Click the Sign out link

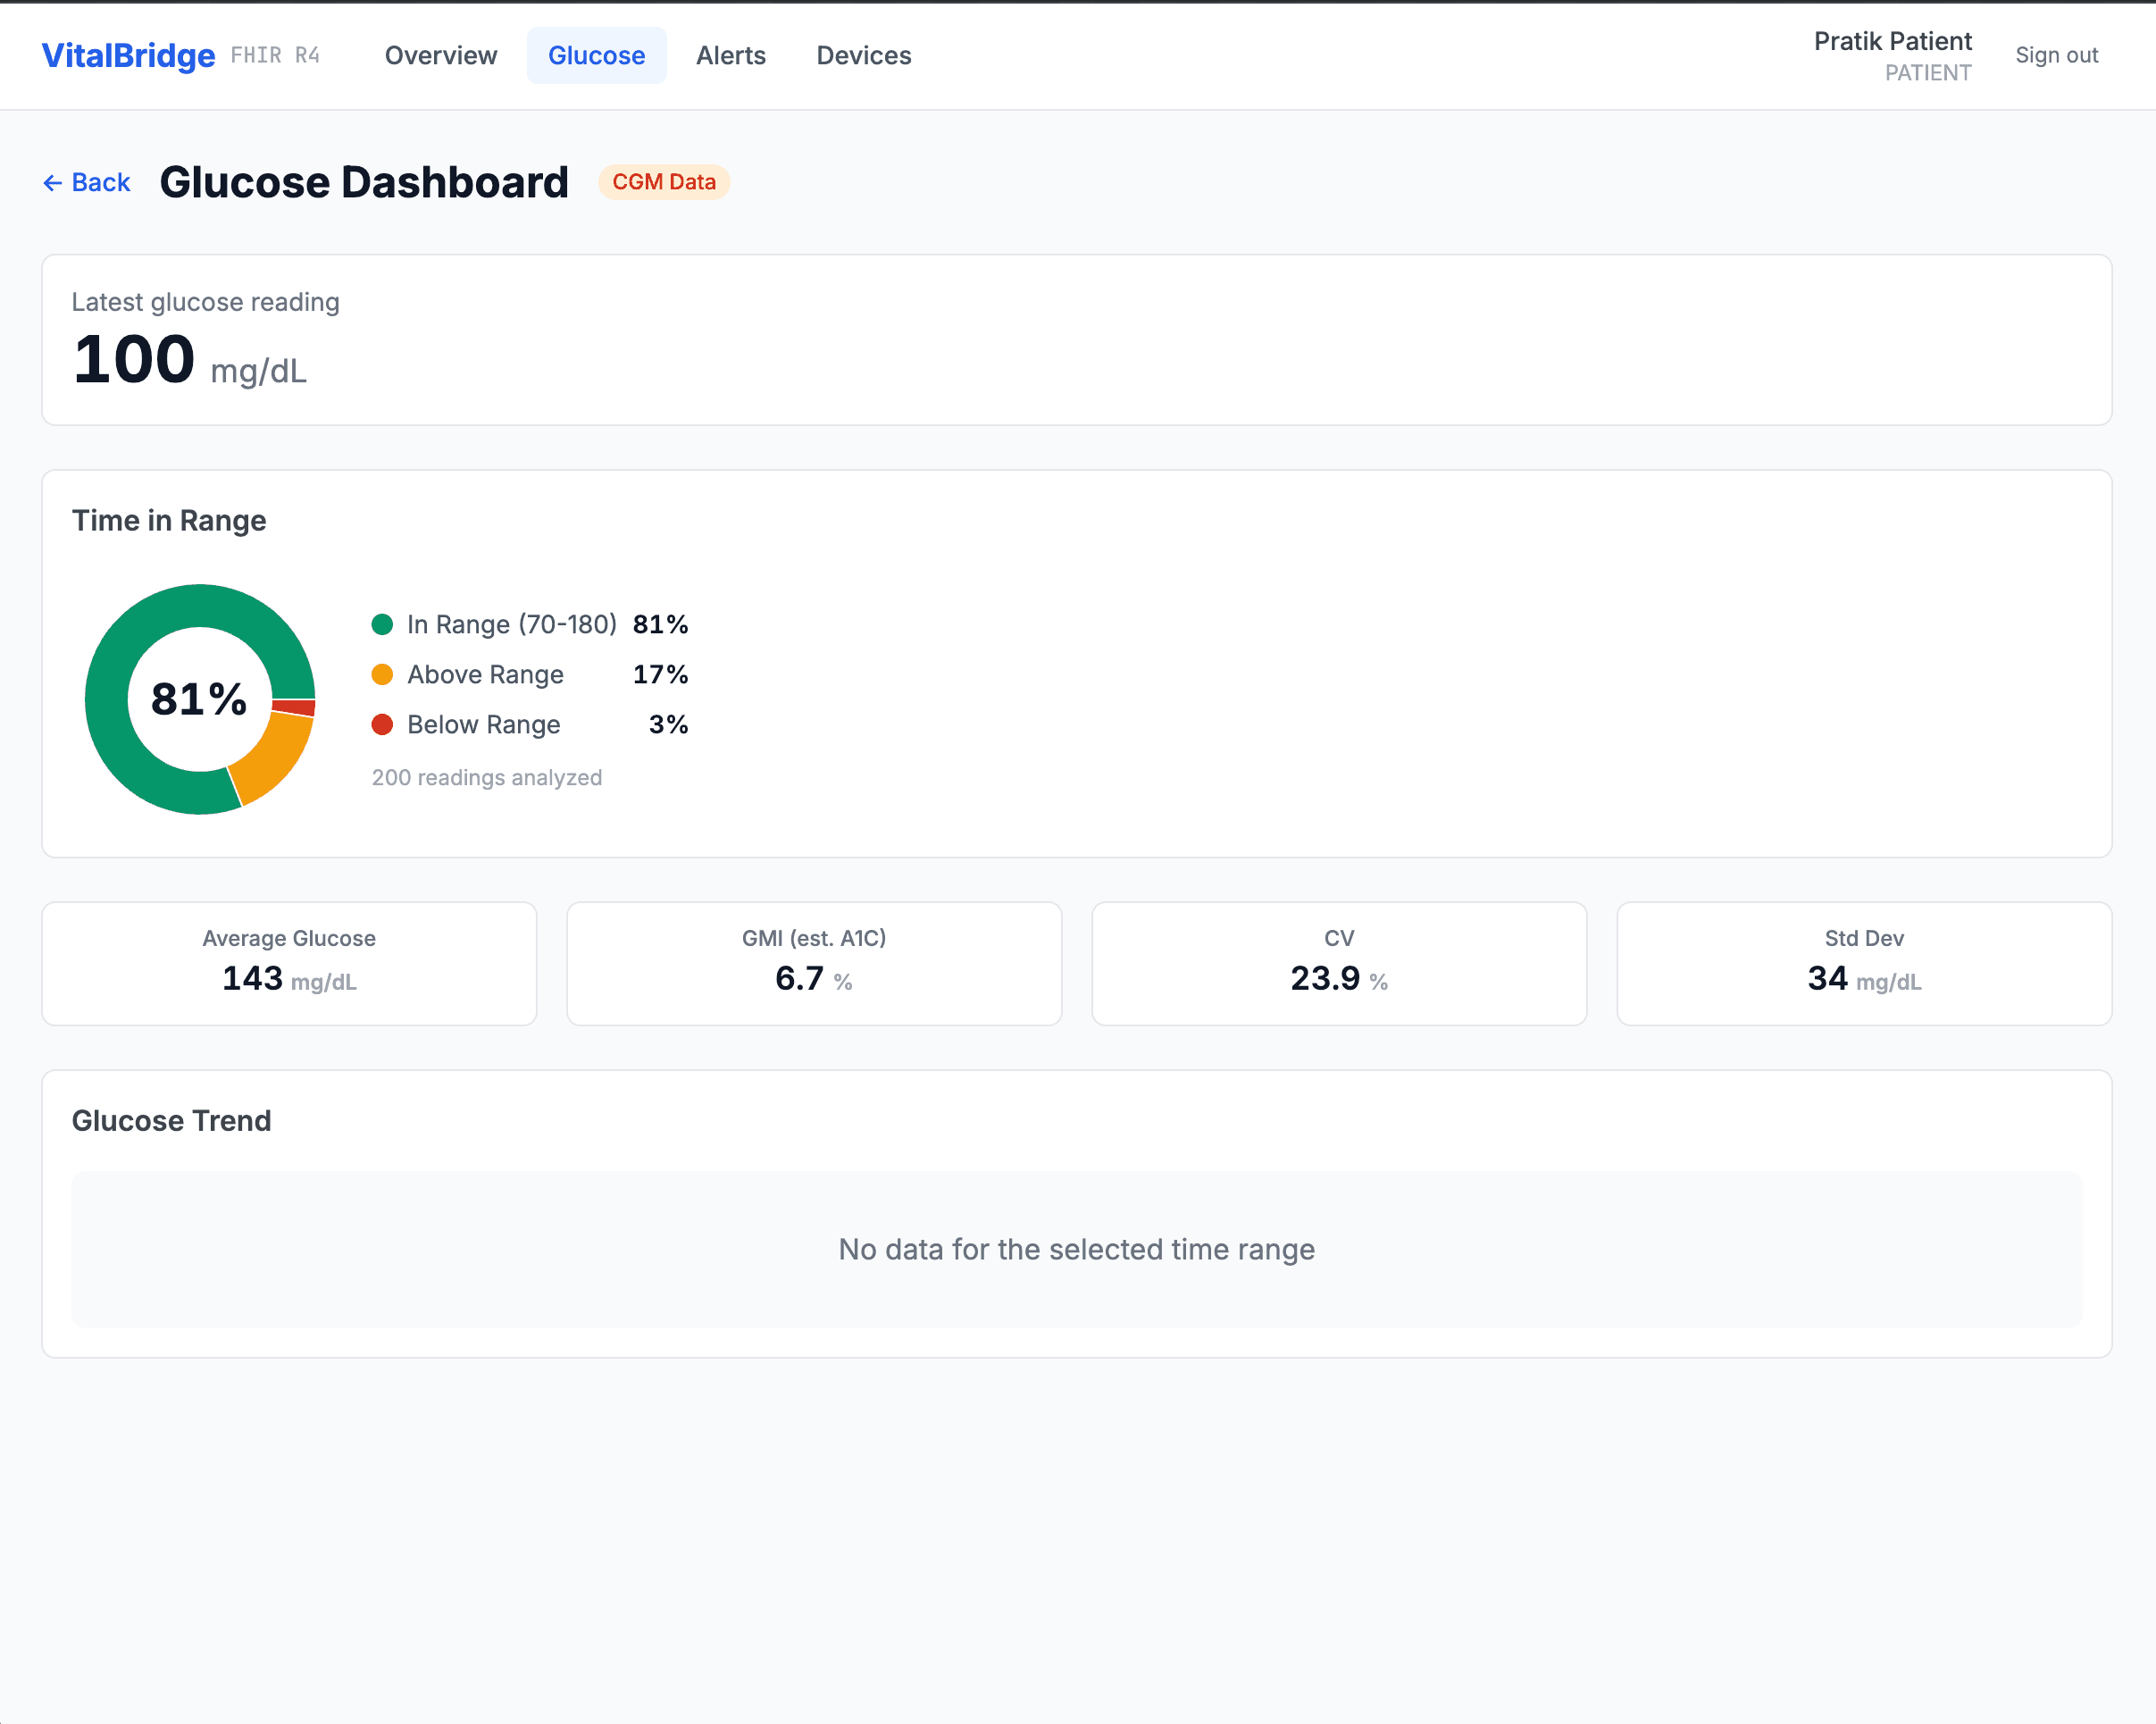click(x=2057, y=56)
